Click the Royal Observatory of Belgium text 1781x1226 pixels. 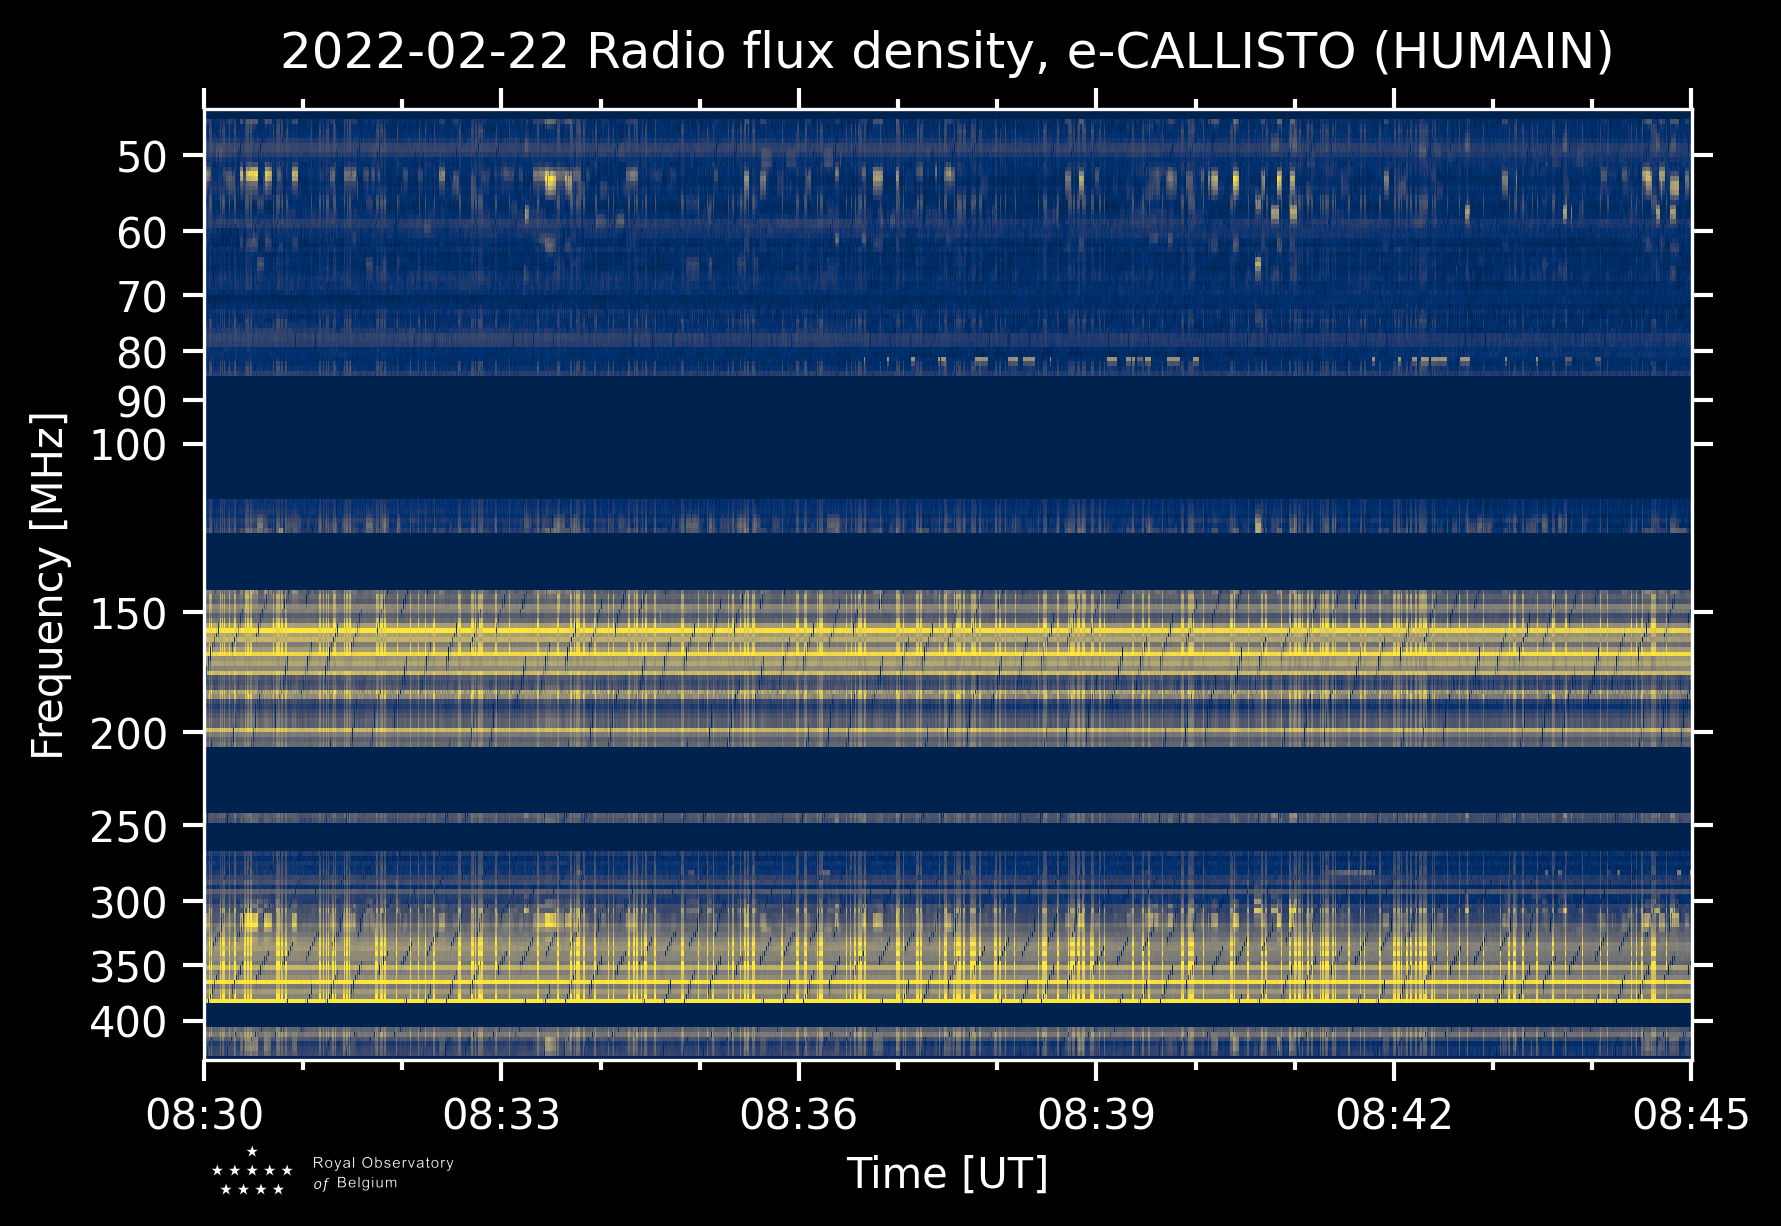383,1173
